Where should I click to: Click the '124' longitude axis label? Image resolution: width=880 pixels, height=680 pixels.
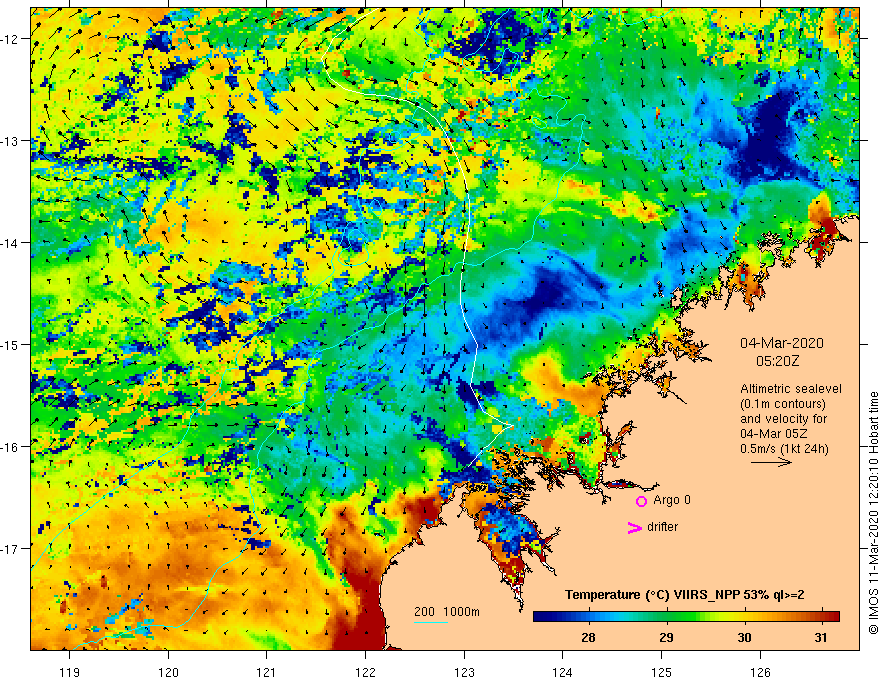pos(563,672)
